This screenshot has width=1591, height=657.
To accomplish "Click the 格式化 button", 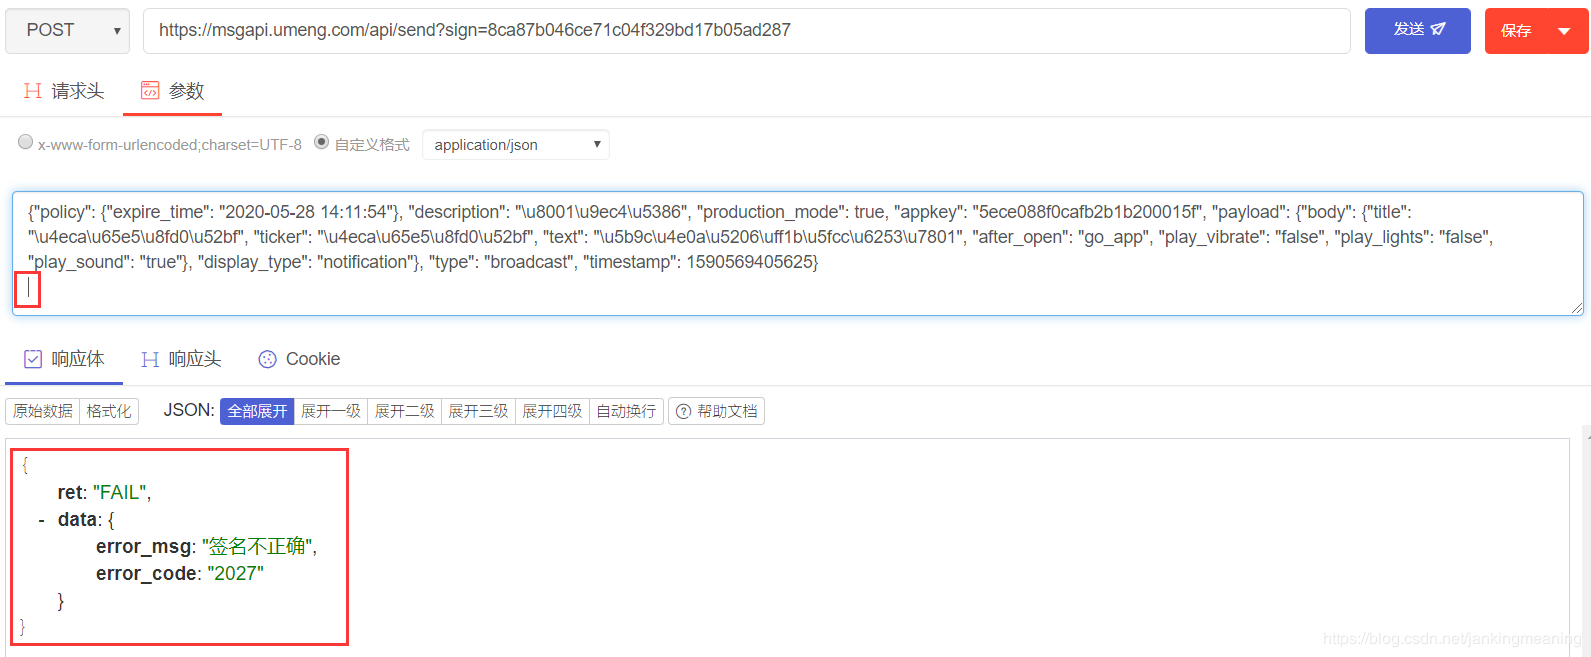I will 109,411.
